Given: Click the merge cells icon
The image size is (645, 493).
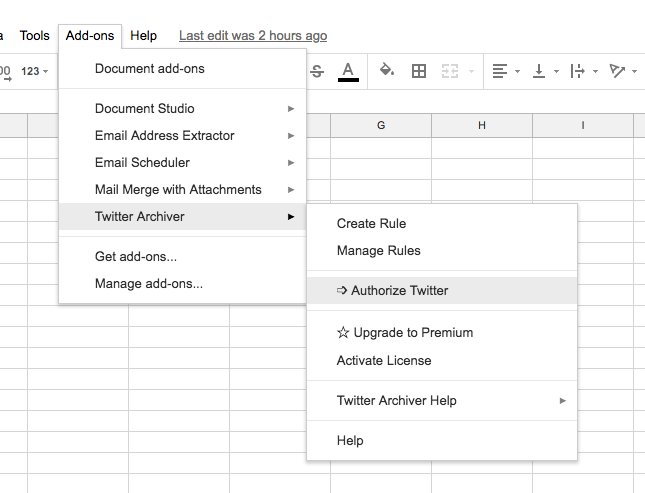Looking at the screenshot, I should (x=450, y=71).
